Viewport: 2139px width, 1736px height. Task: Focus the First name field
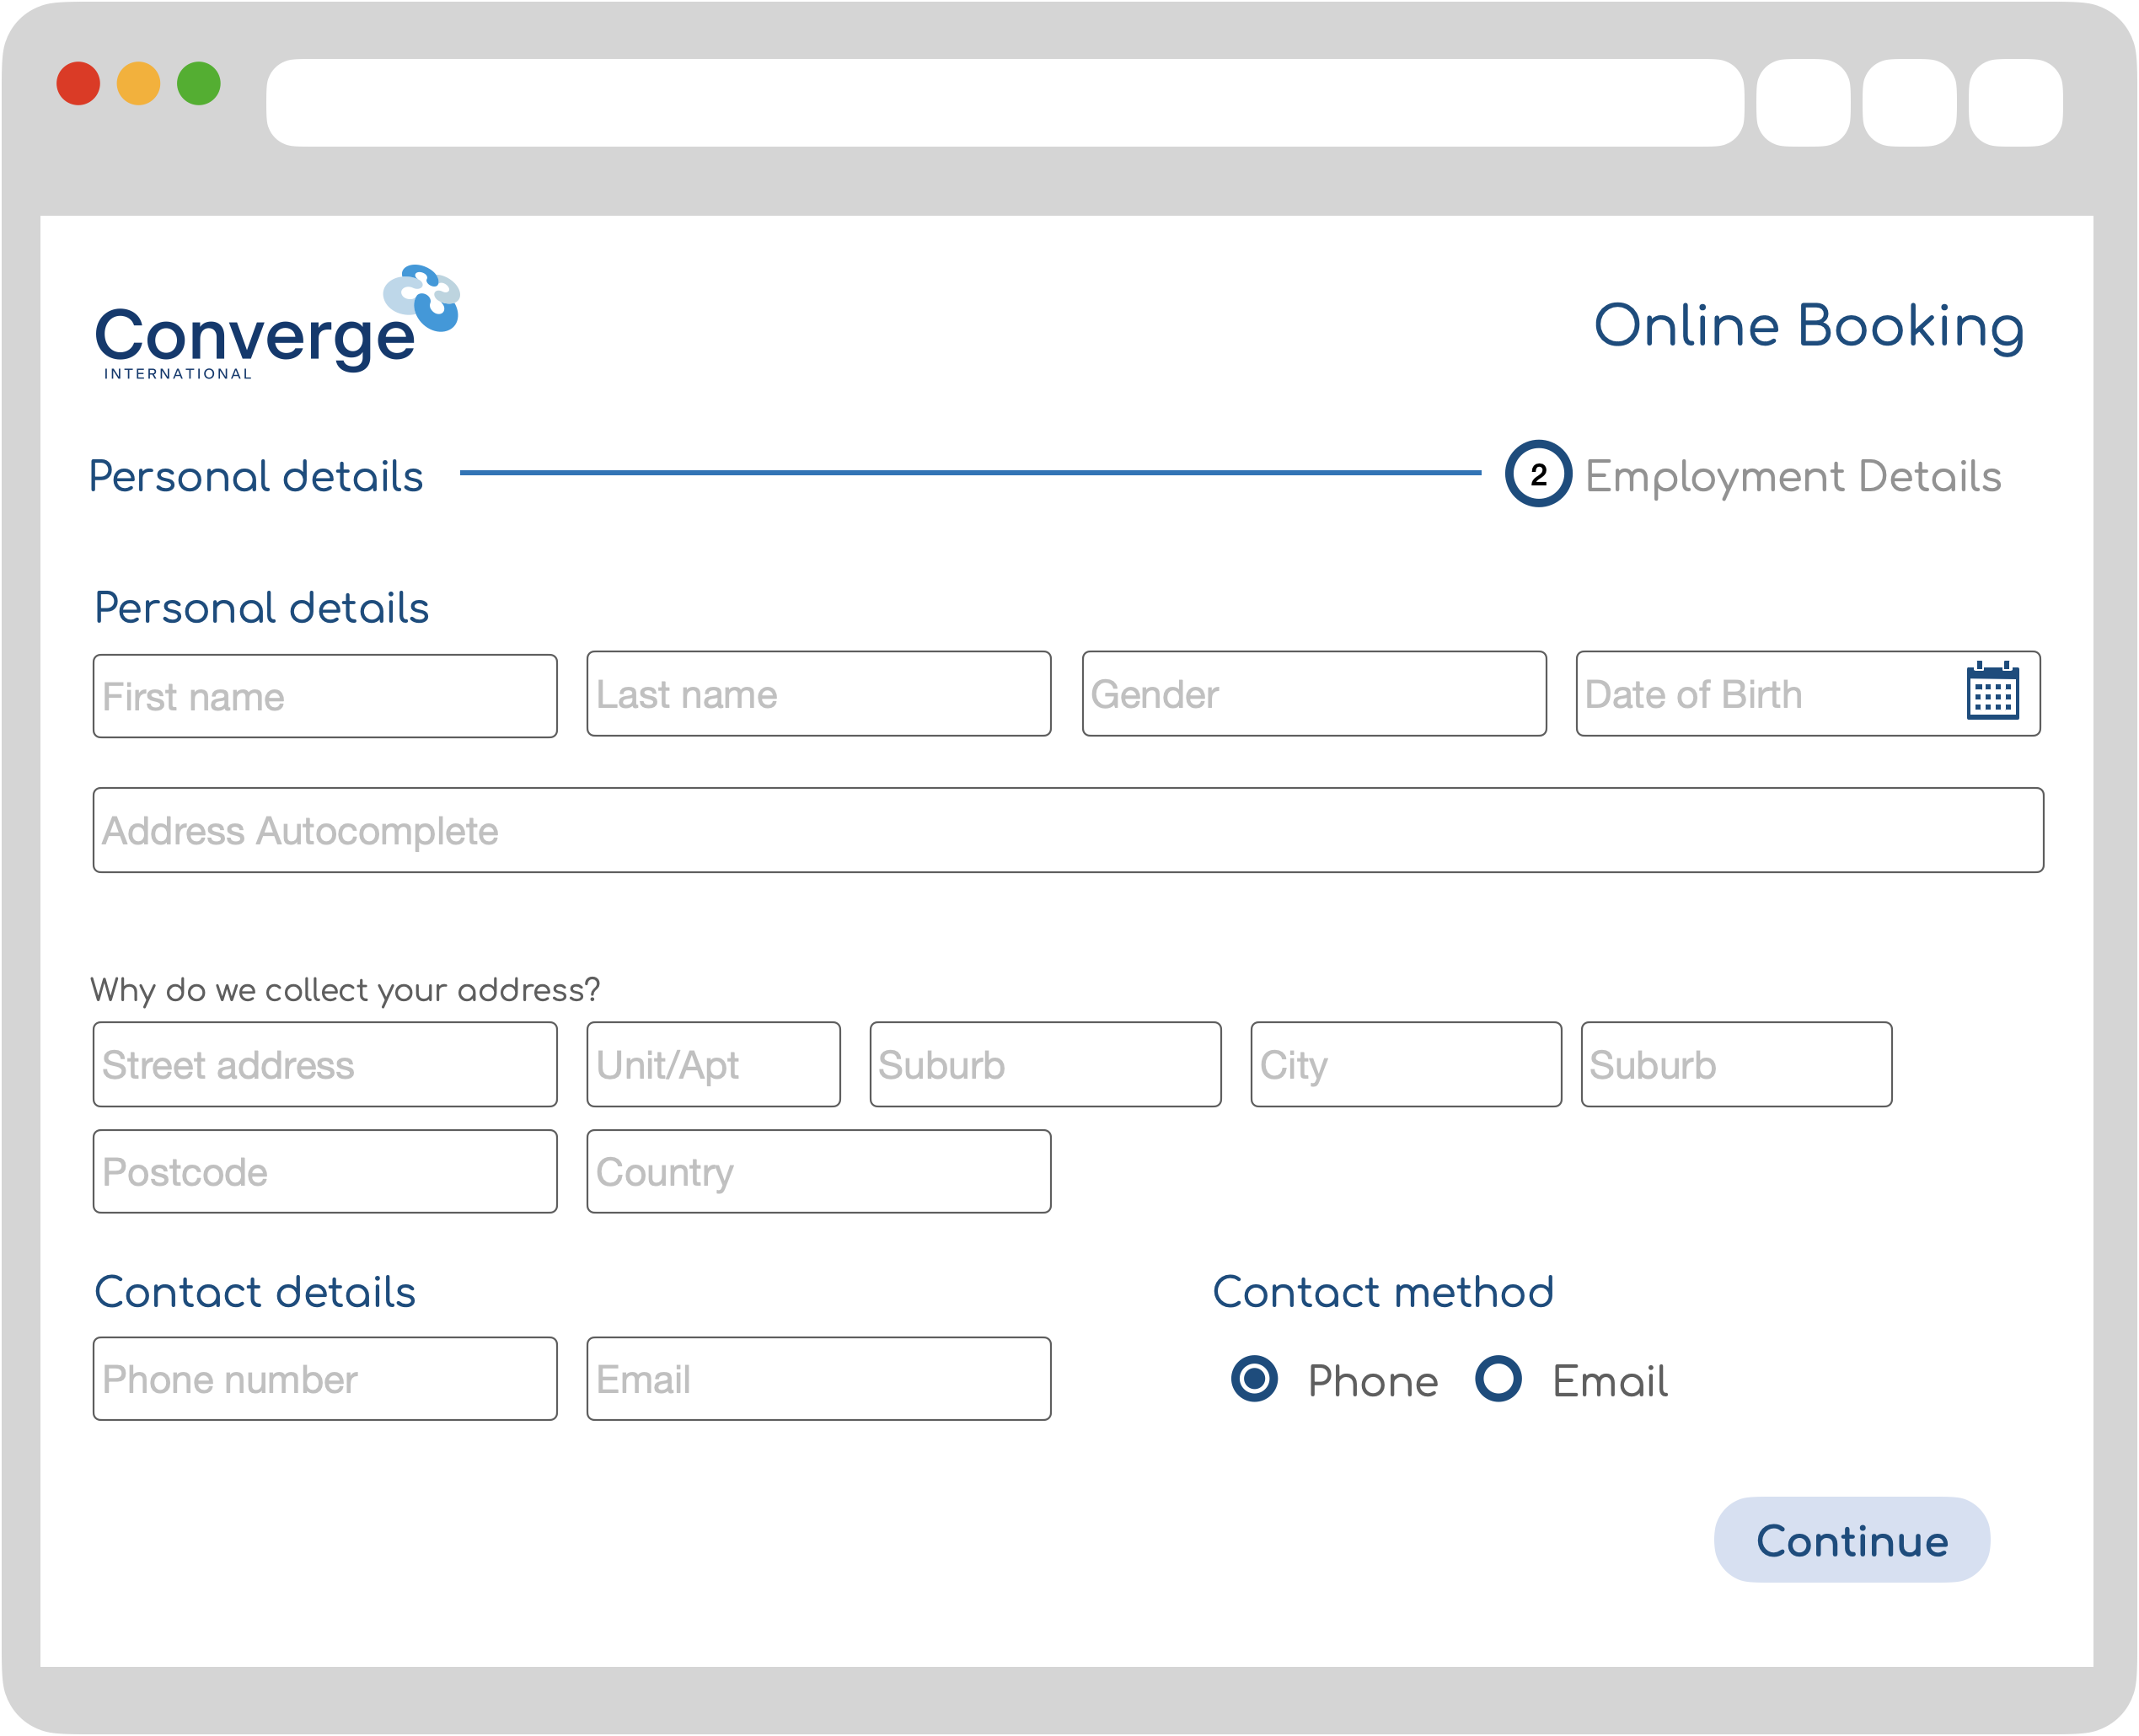(x=325, y=696)
